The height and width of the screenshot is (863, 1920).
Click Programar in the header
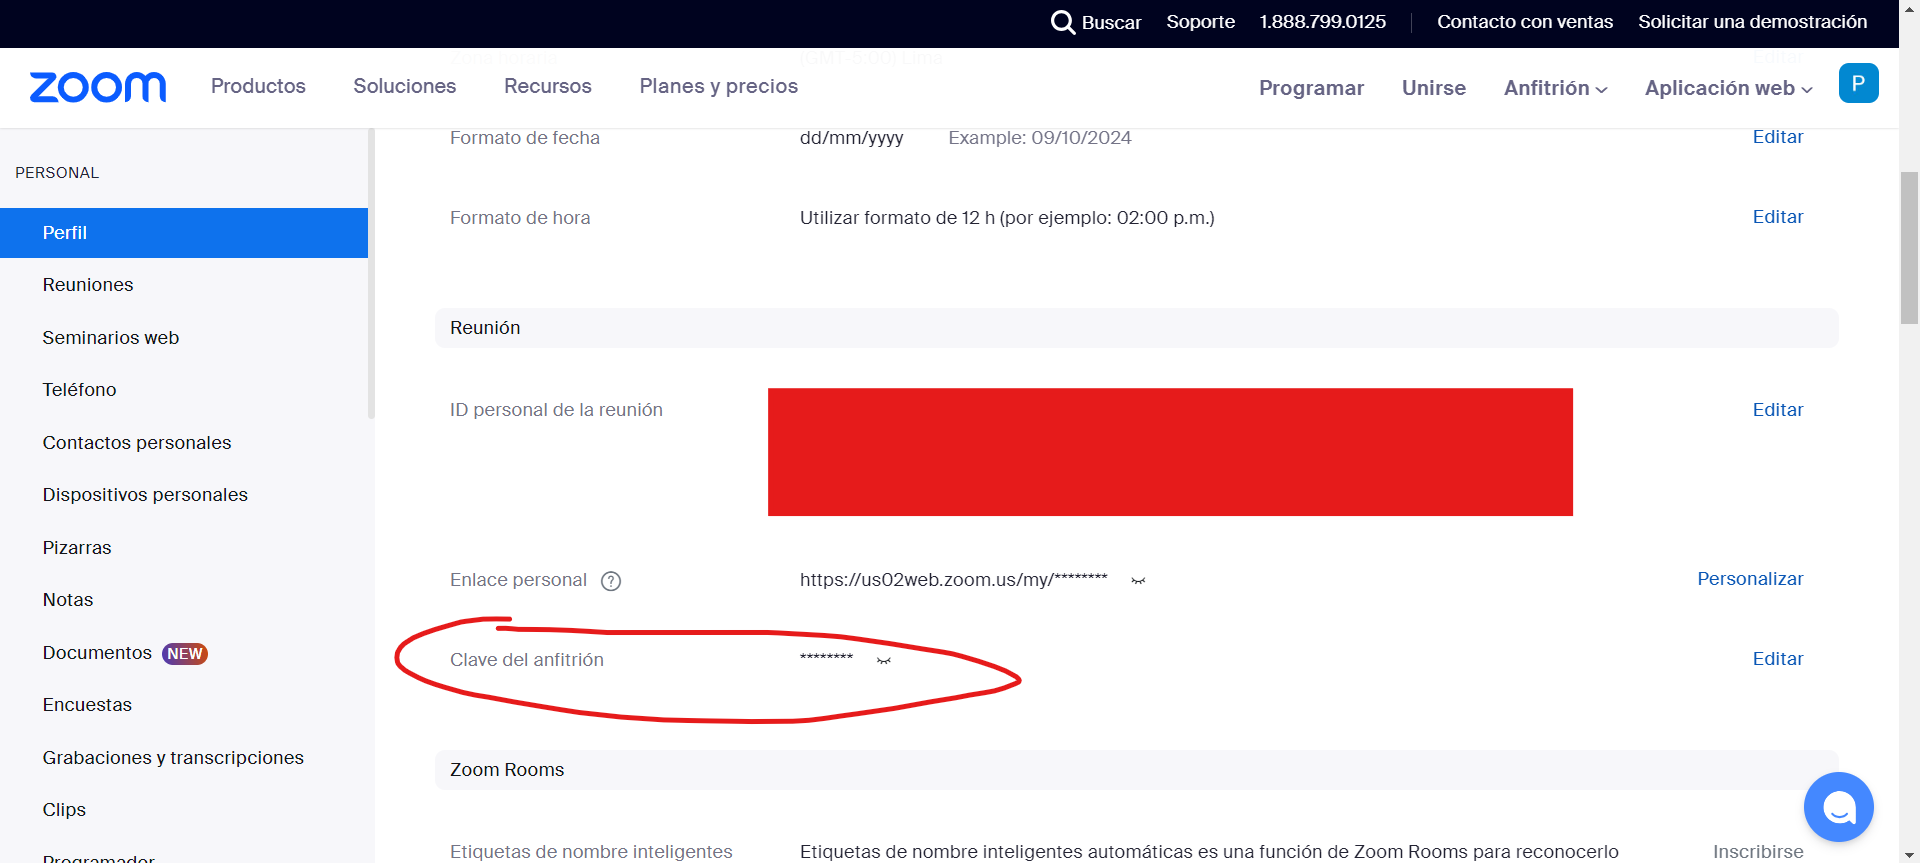(x=1311, y=88)
